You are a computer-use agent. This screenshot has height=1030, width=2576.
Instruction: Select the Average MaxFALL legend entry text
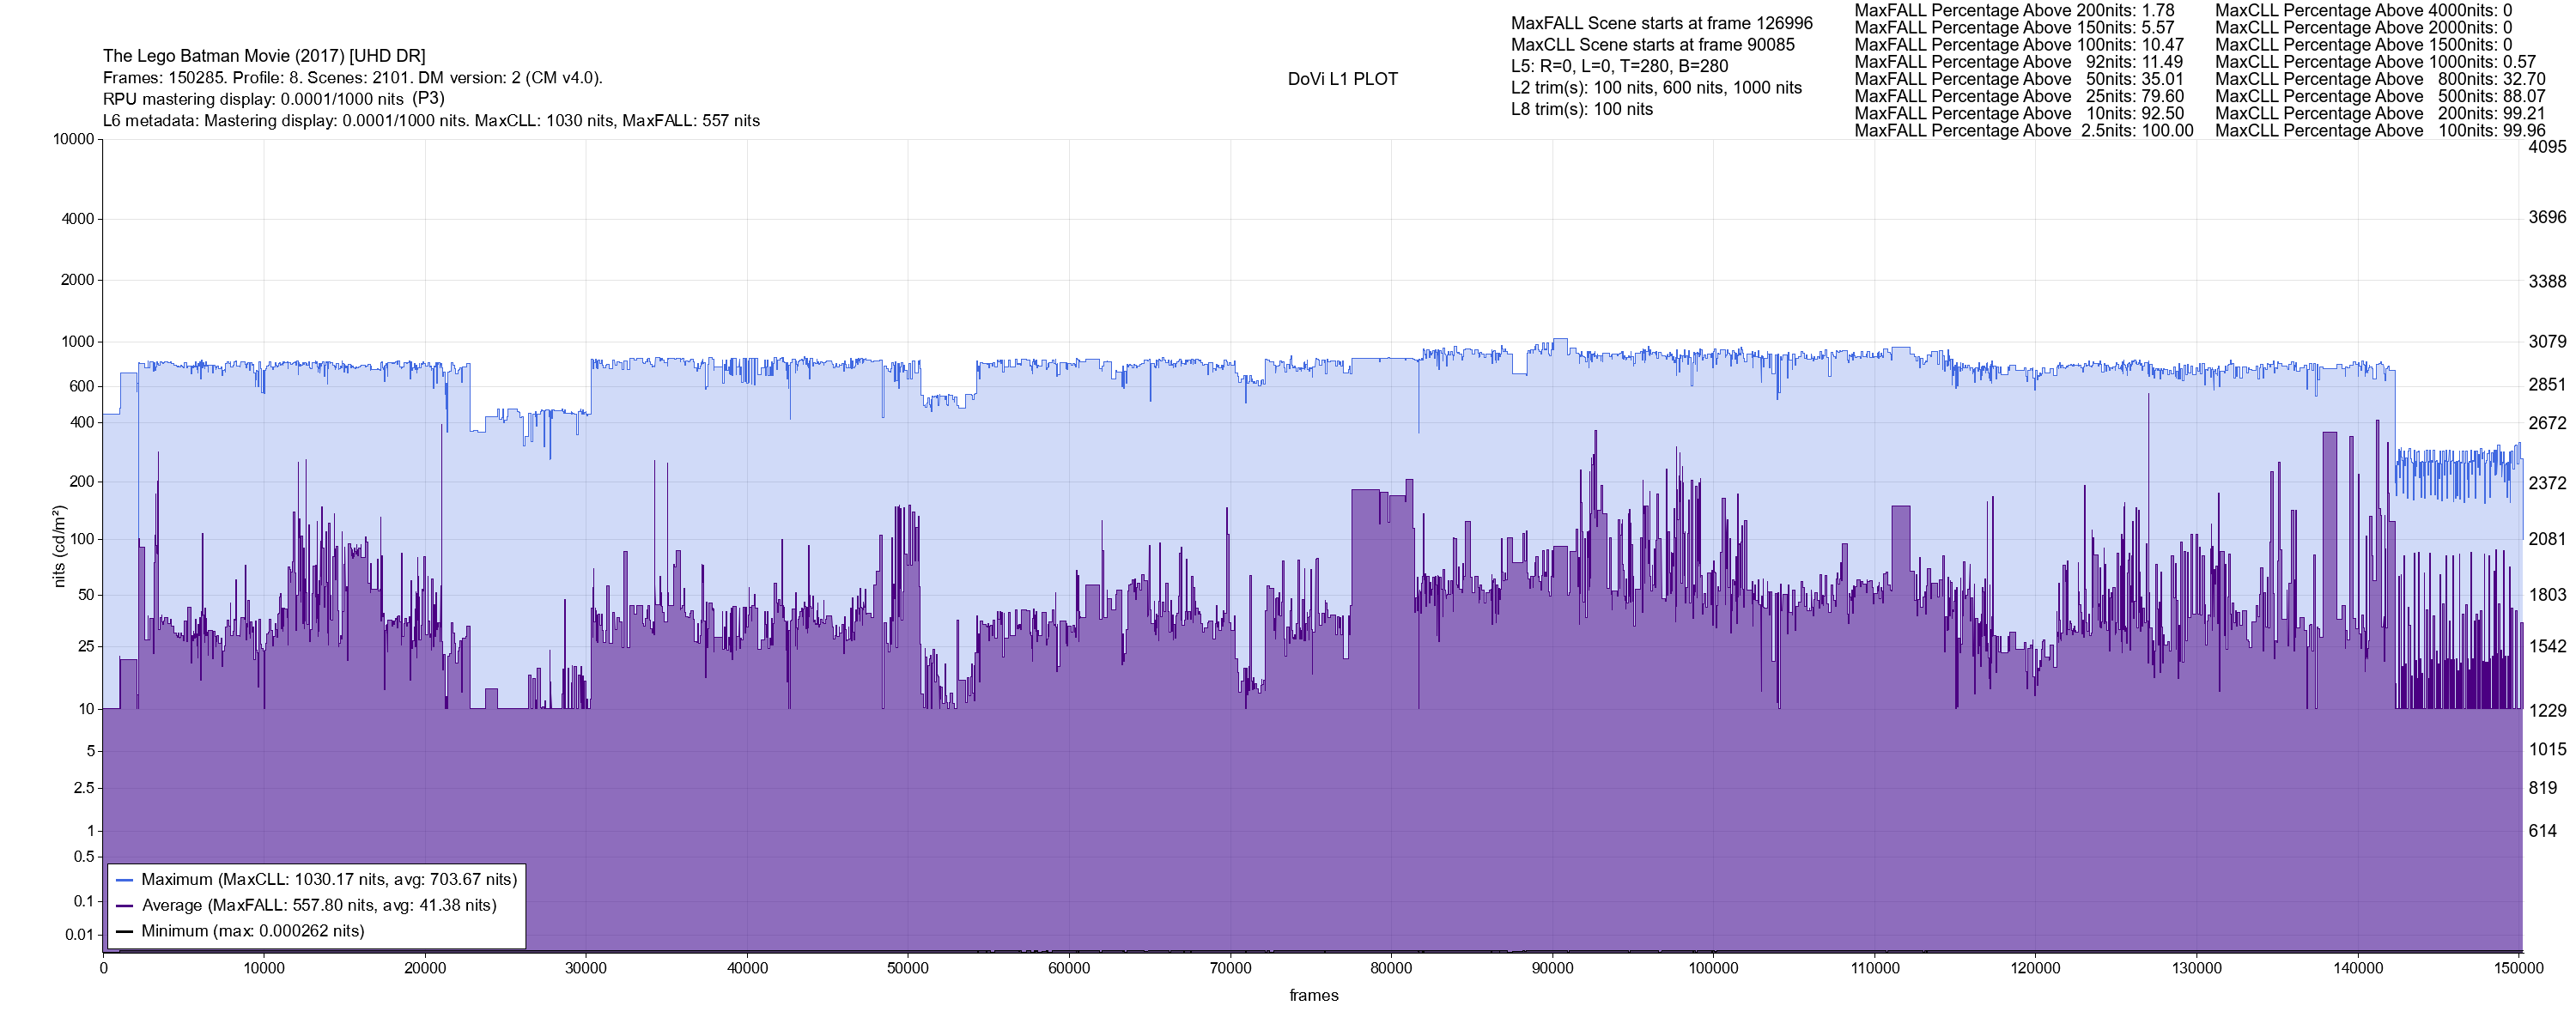pos(319,906)
